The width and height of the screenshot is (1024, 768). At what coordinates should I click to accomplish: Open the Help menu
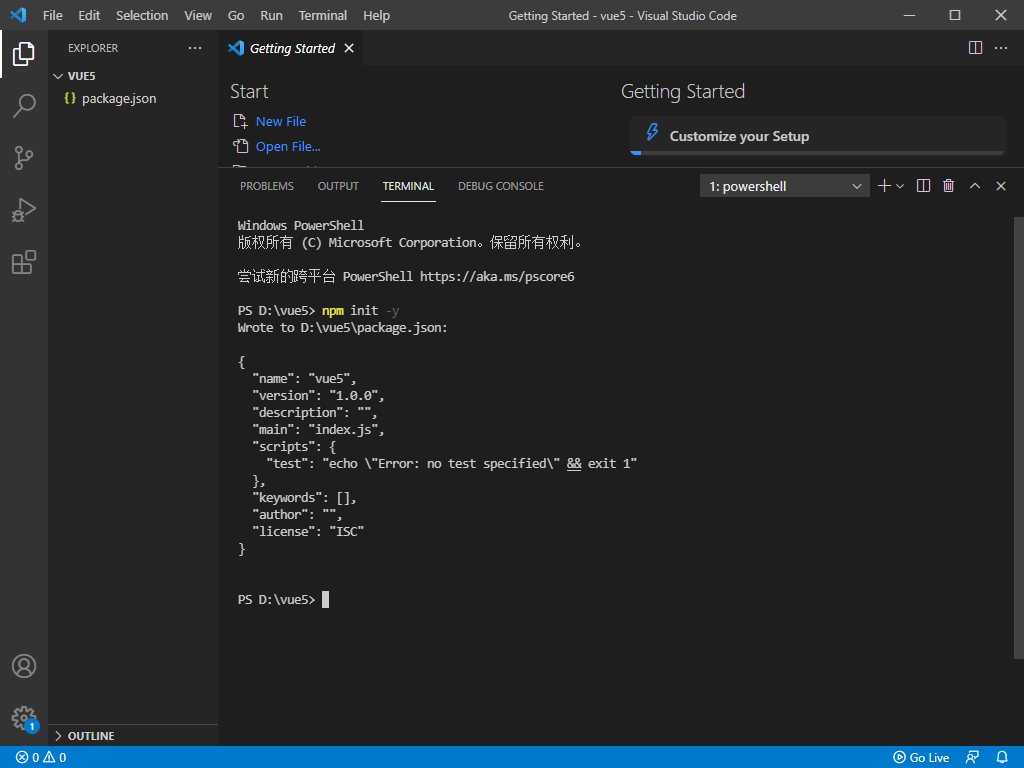(x=376, y=15)
